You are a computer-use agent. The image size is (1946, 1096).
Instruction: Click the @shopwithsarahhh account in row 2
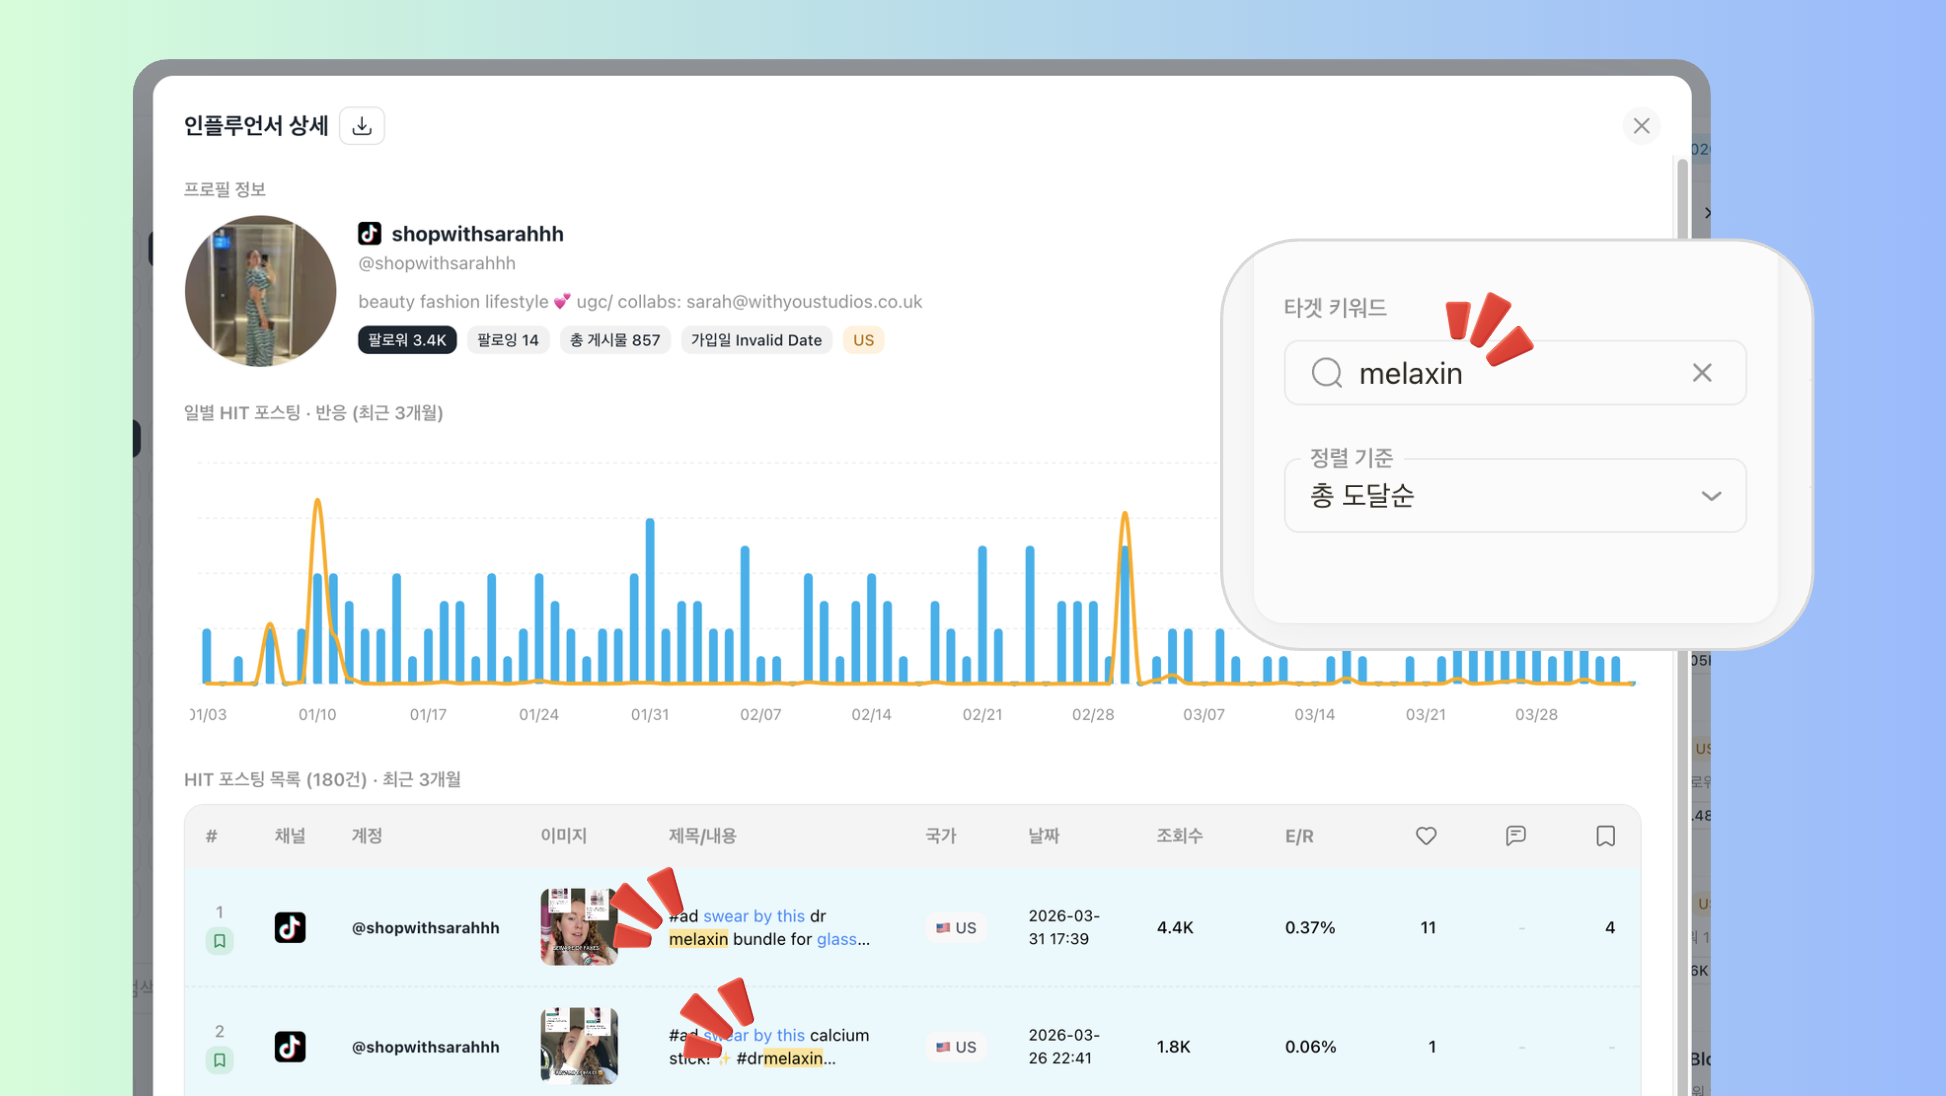click(425, 1047)
